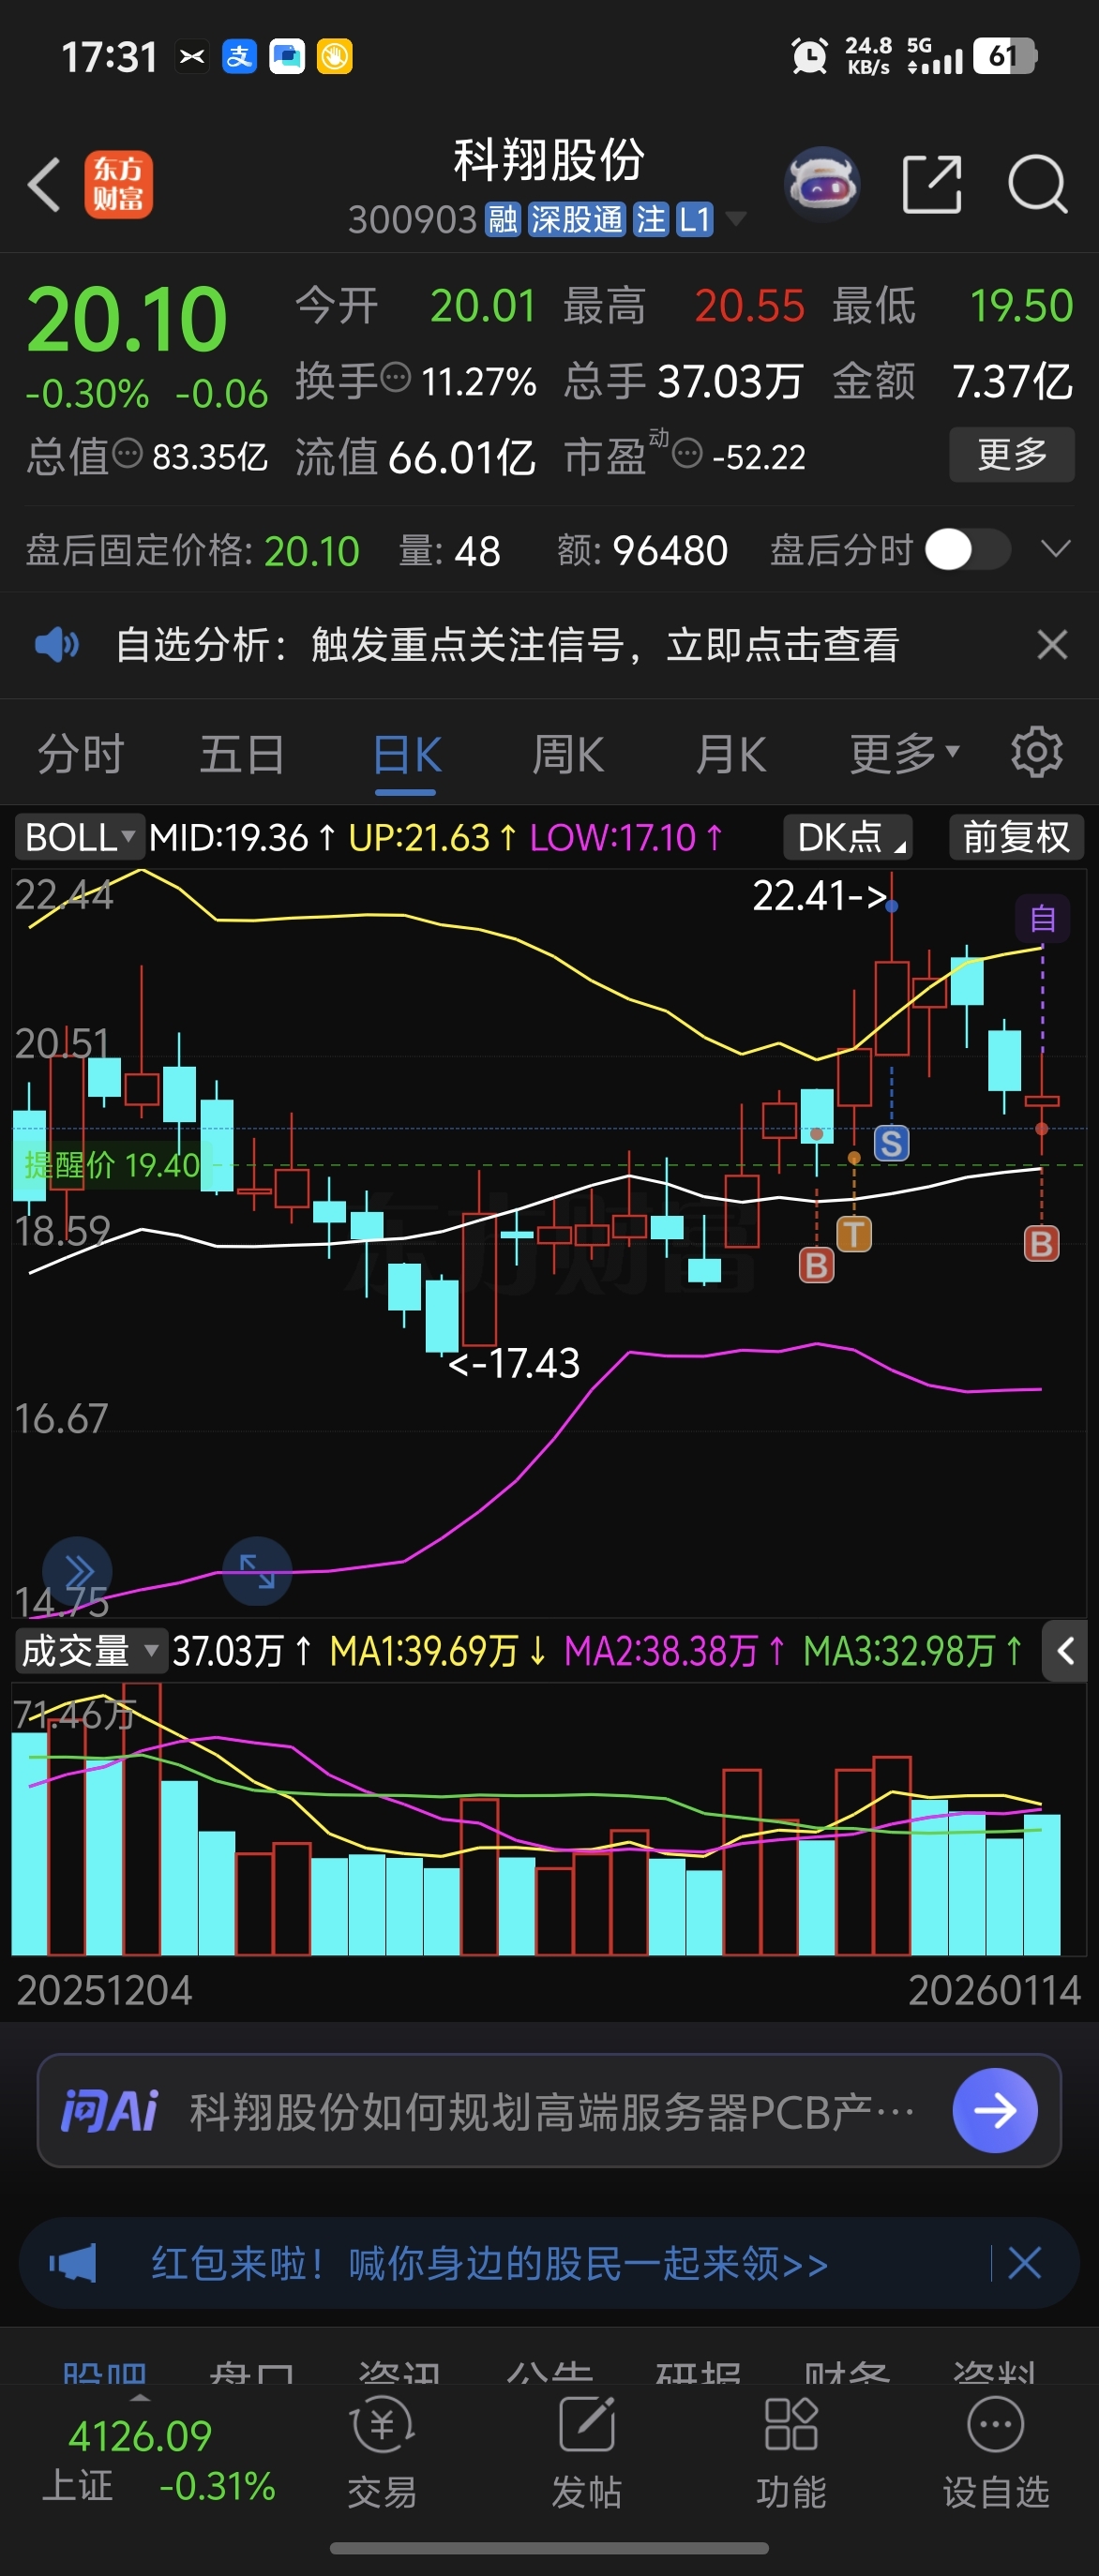Screen dimensions: 1099x2576
Task: Switch to 分时 chart tab
Action: (x=81, y=754)
